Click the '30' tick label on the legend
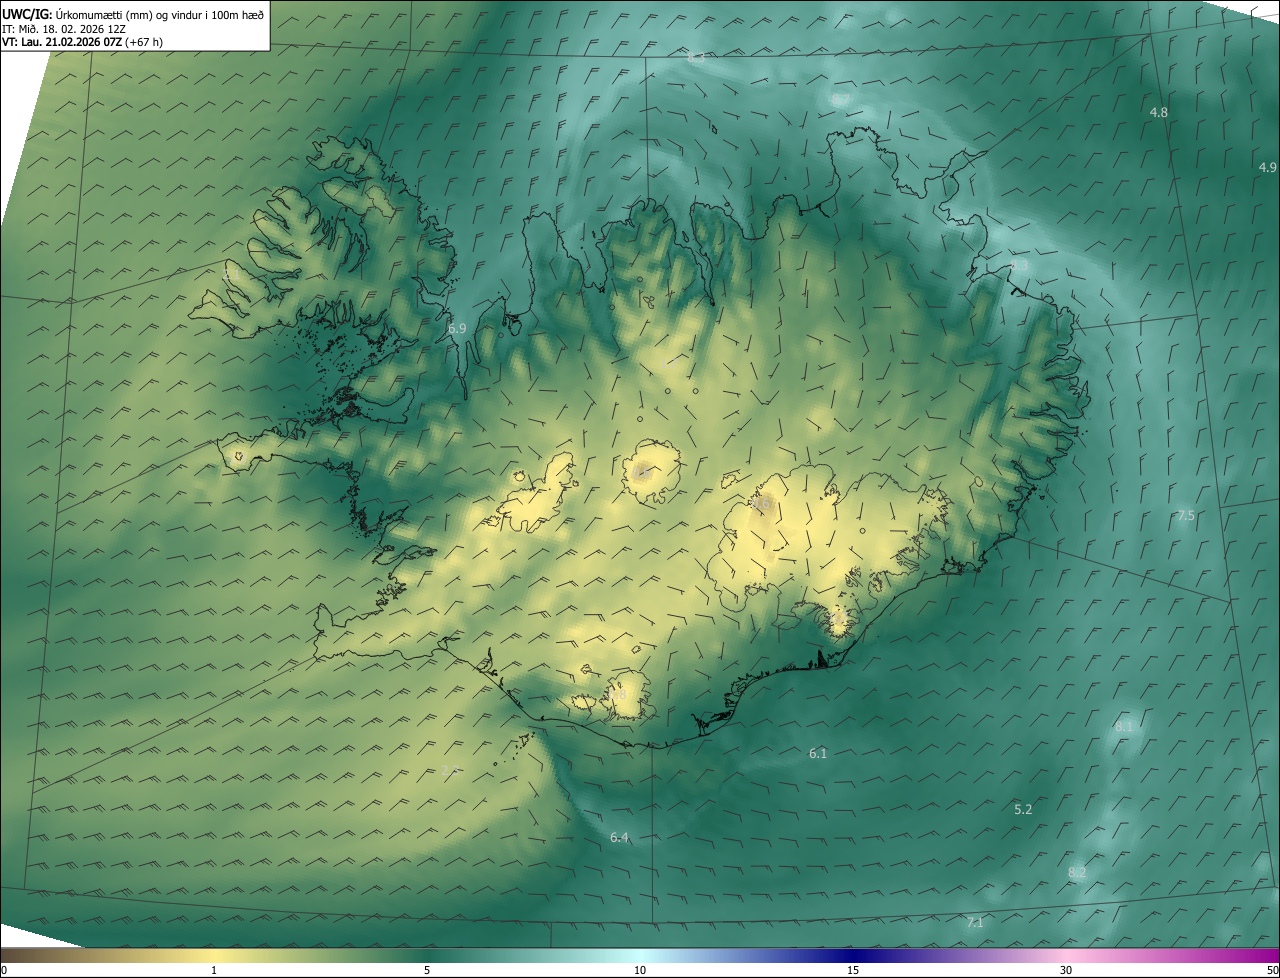The width and height of the screenshot is (1280, 978). pos(1066,970)
